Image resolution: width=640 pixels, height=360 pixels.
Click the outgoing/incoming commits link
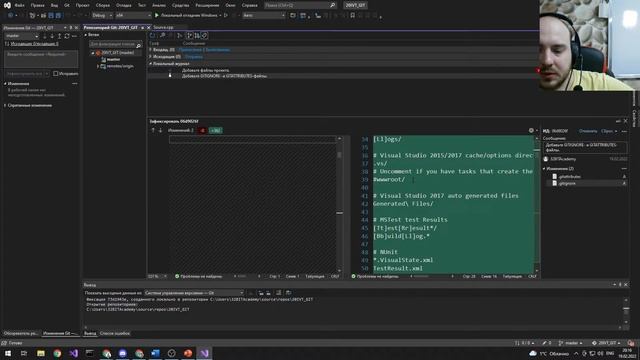click(34, 44)
